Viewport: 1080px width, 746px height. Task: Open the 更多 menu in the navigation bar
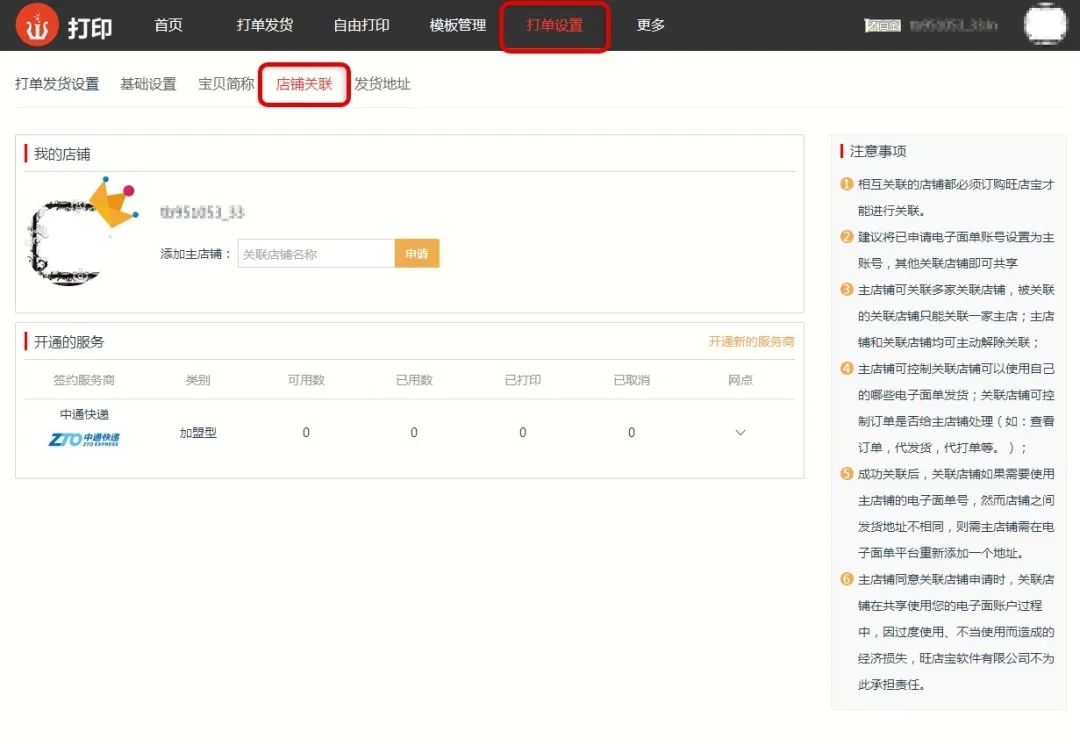(650, 26)
